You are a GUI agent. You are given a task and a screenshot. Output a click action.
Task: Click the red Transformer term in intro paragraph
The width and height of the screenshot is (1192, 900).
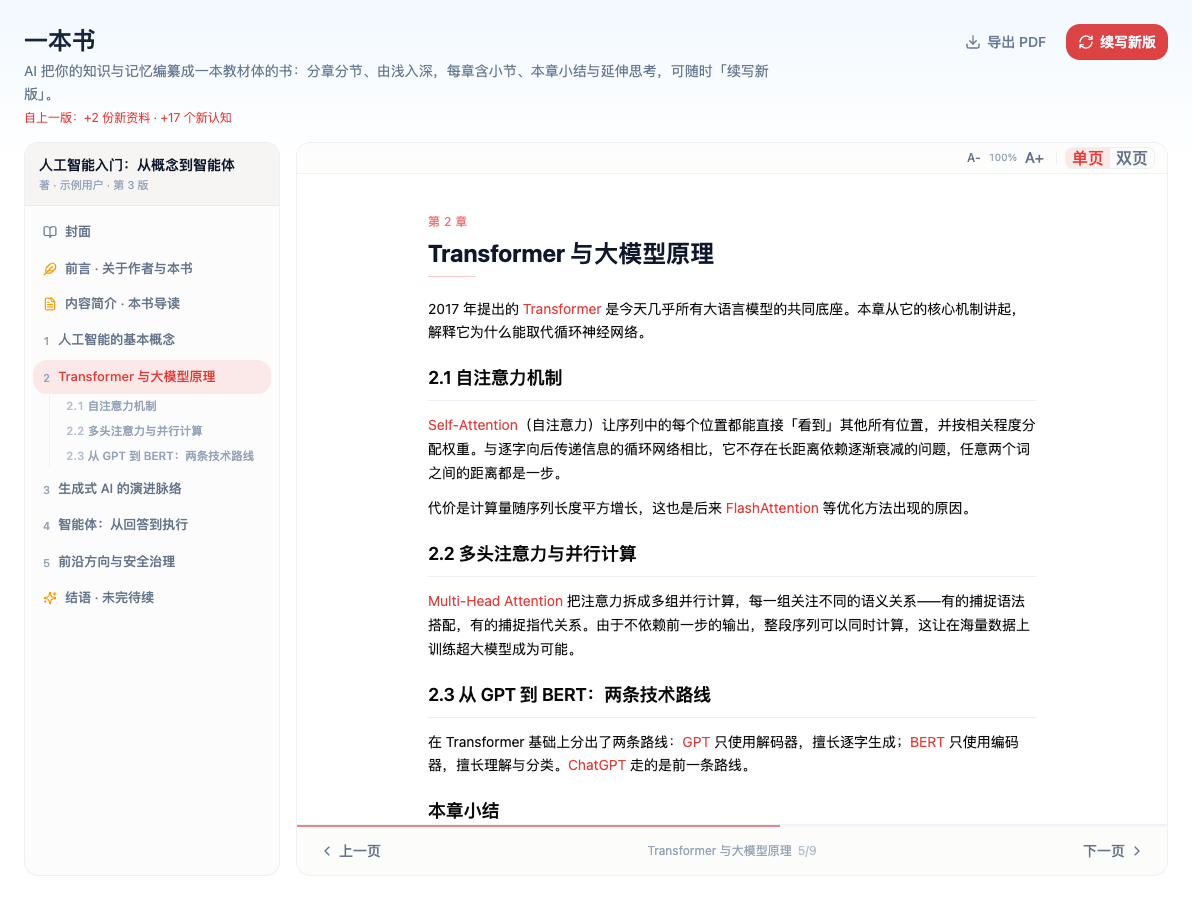[x=562, y=309]
